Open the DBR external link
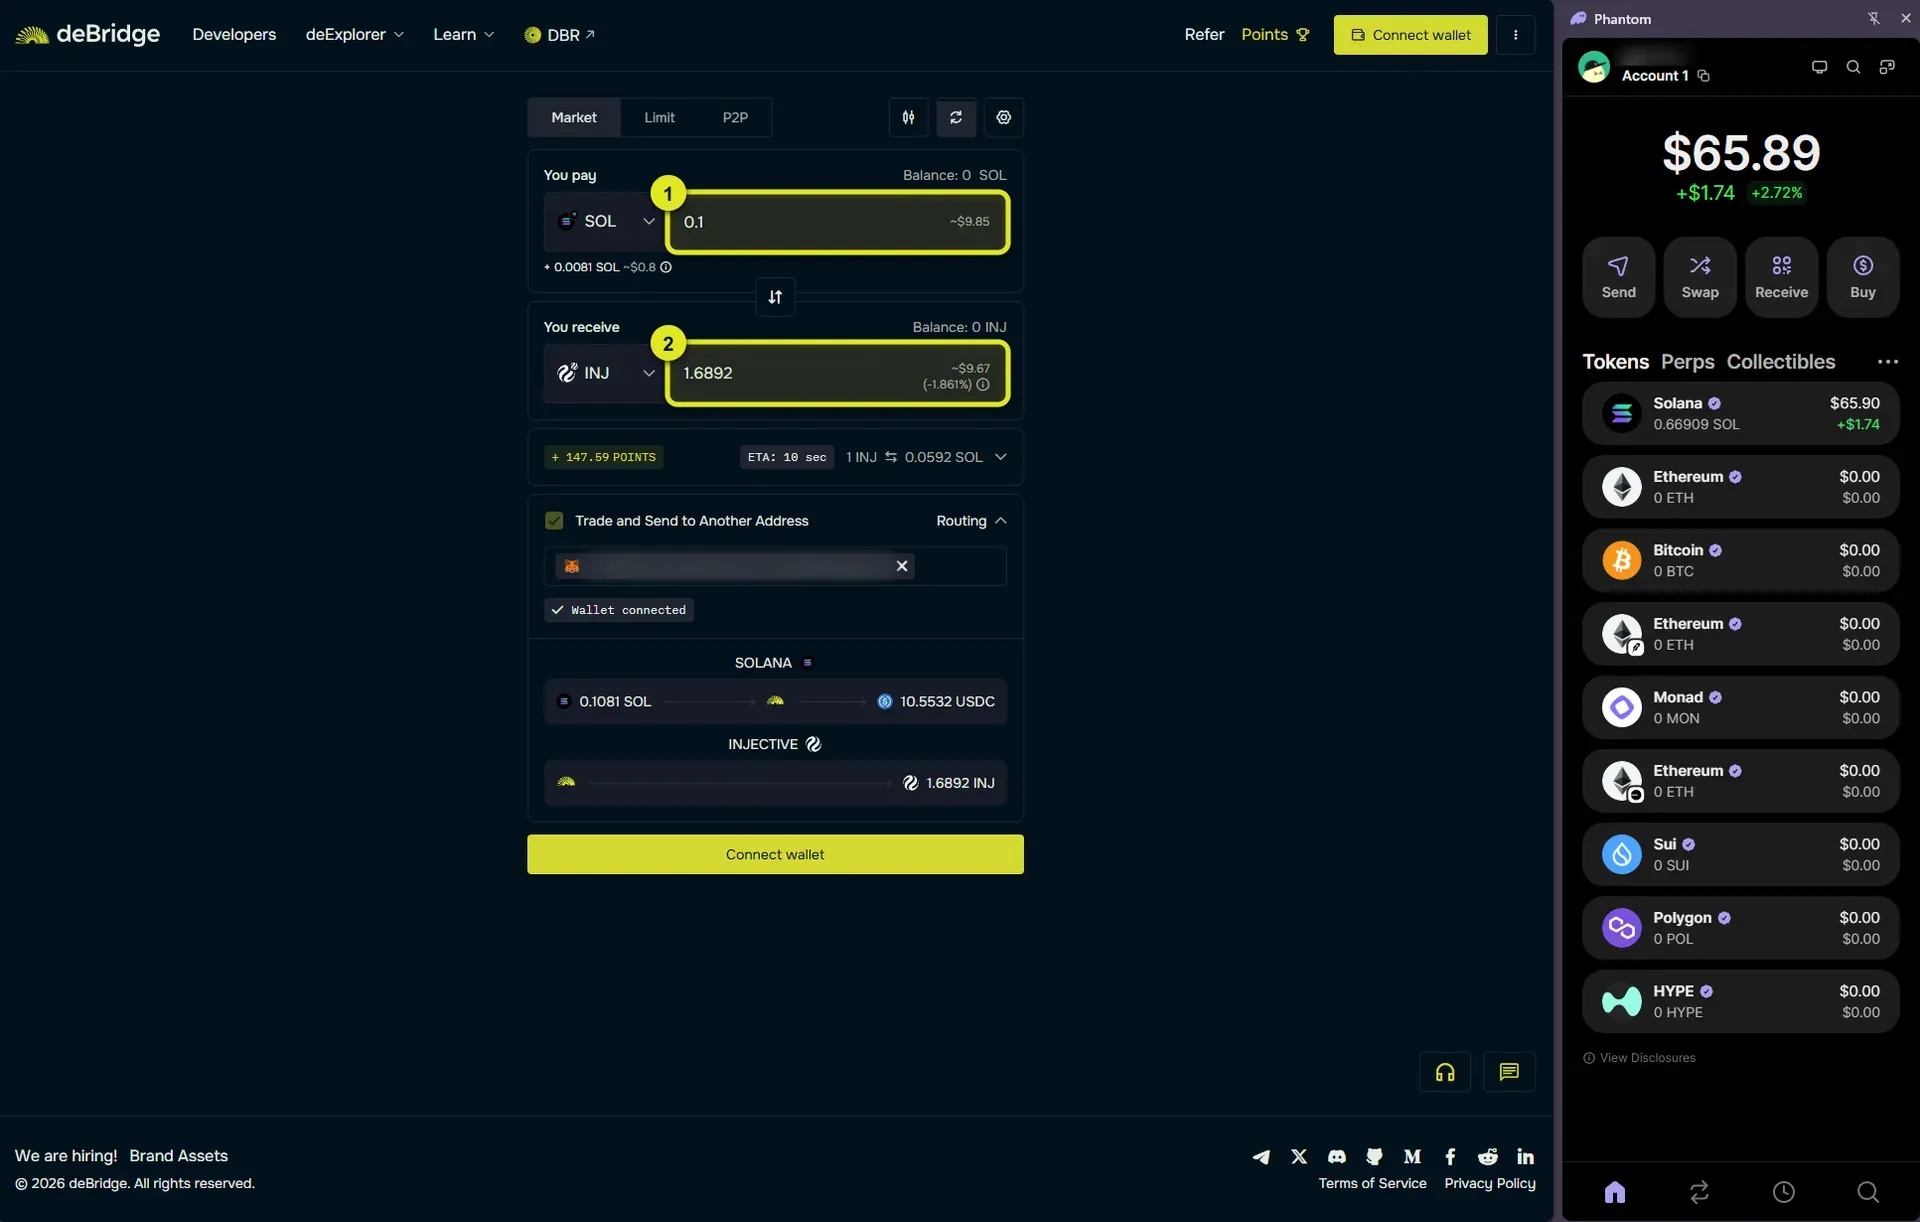Viewport: 1920px width, 1222px height. tap(560, 35)
